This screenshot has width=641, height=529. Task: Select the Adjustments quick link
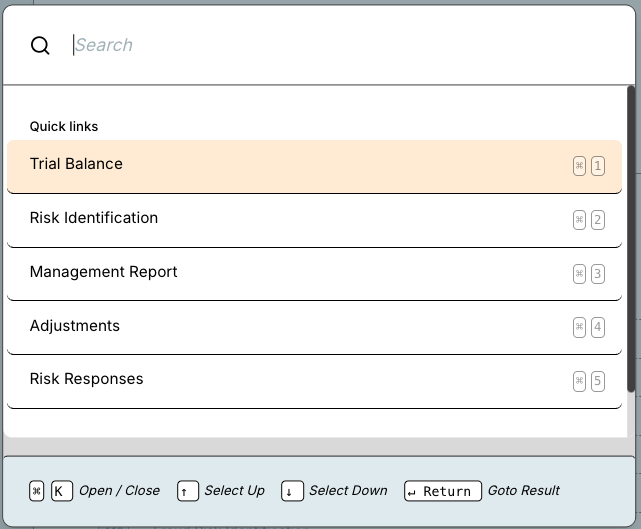[314, 328]
